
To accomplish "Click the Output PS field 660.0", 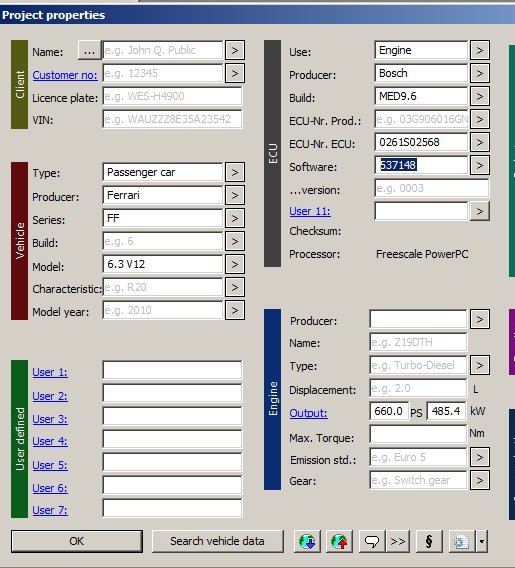I will [x=389, y=411].
